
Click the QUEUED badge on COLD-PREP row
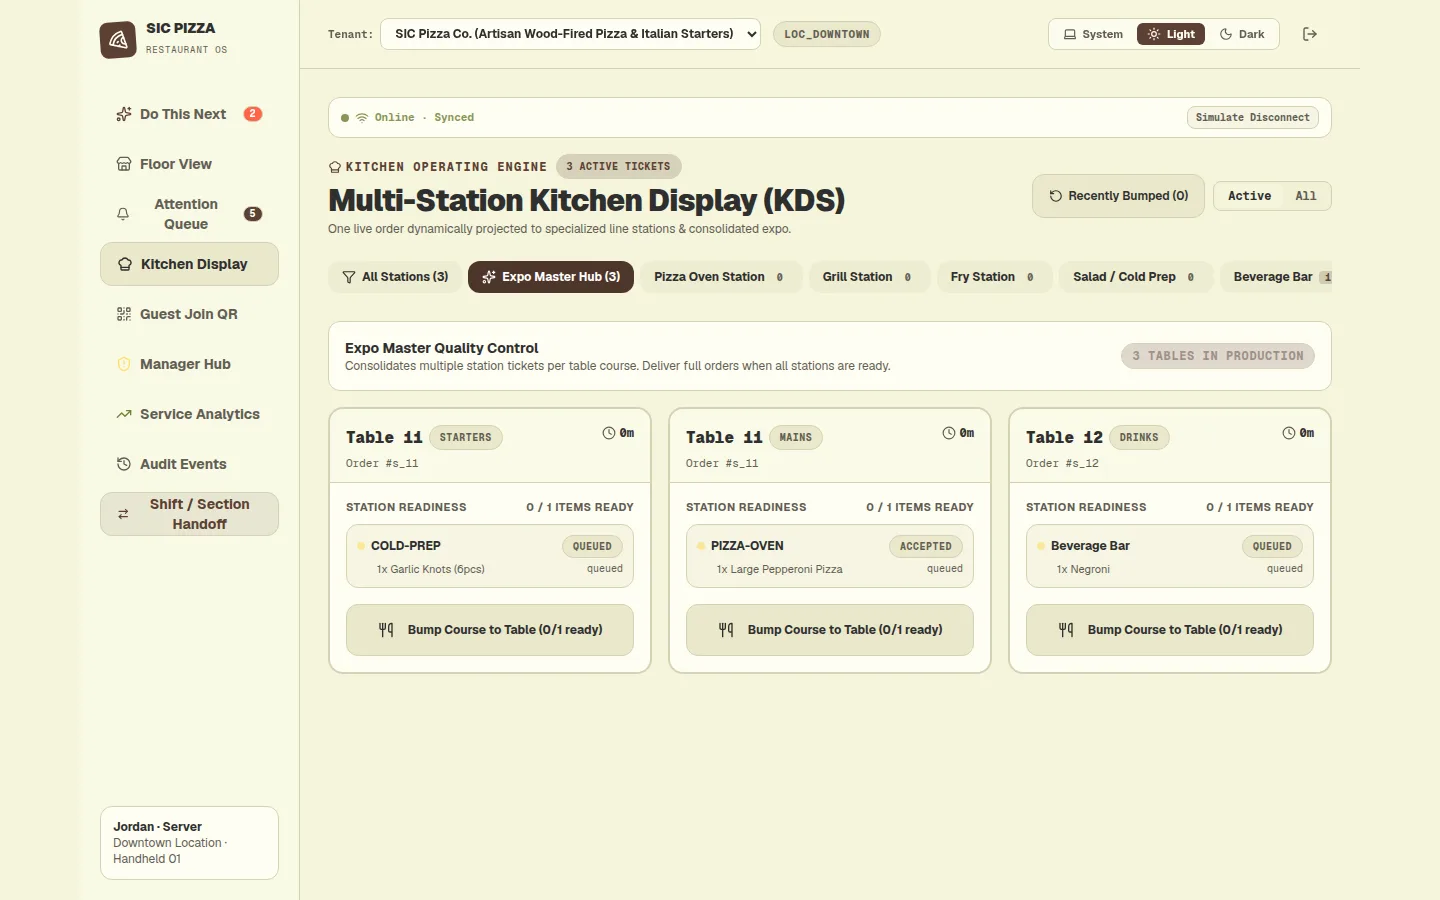592,546
